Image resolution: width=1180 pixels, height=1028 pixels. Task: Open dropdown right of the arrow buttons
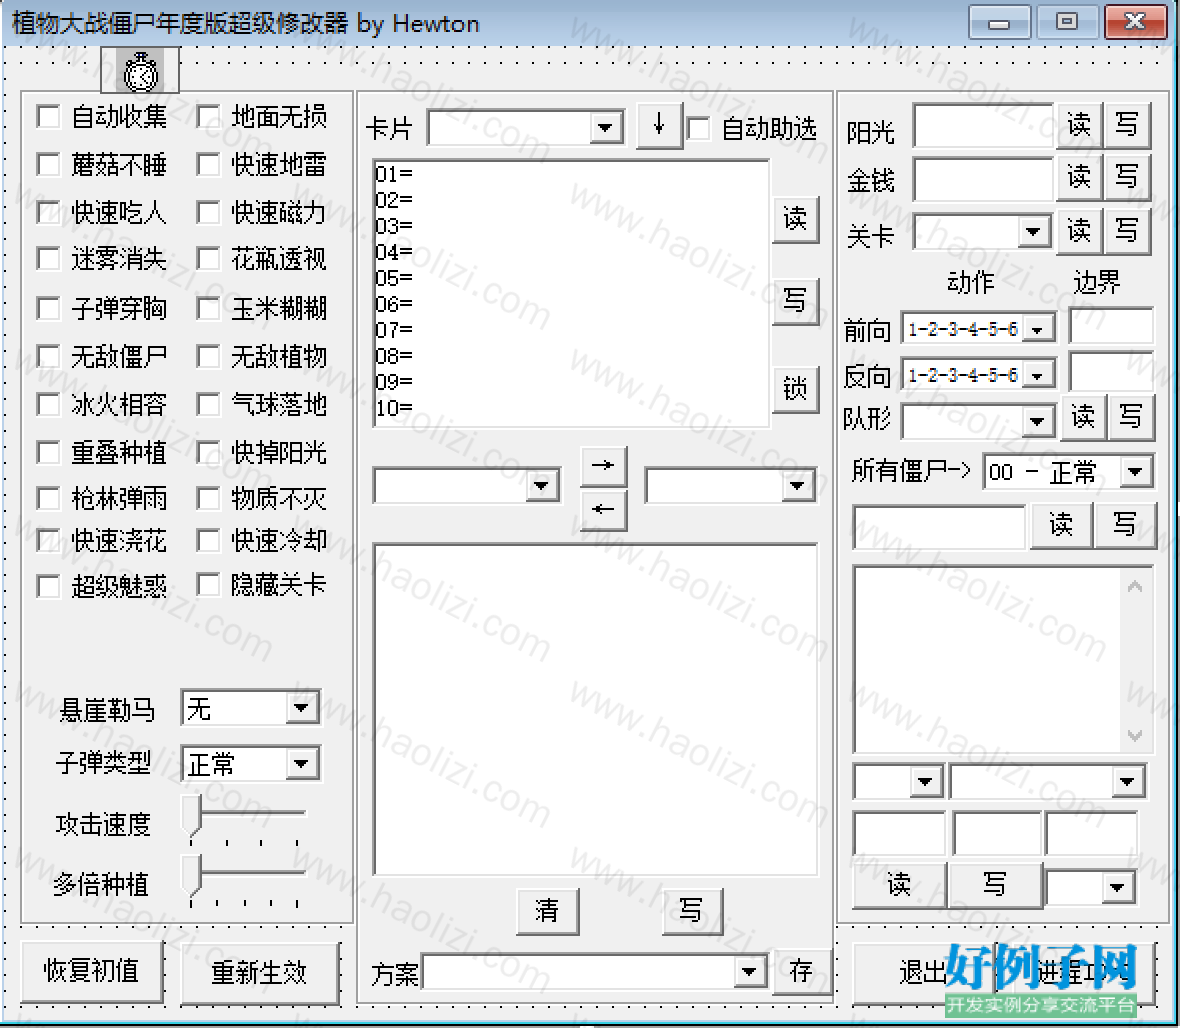coord(796,485)
